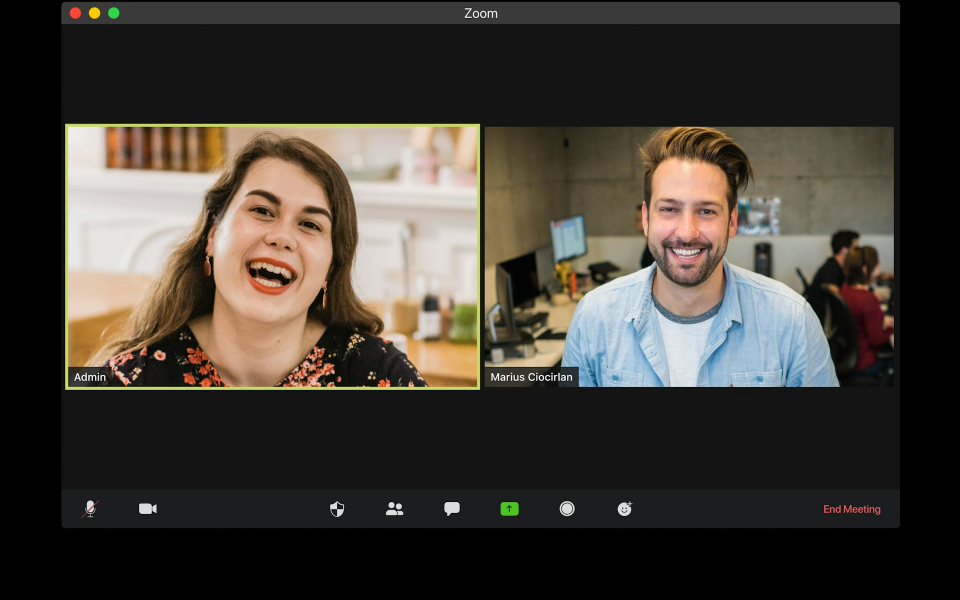
Task: Open the Security shield options
Action: click(337, 509)
